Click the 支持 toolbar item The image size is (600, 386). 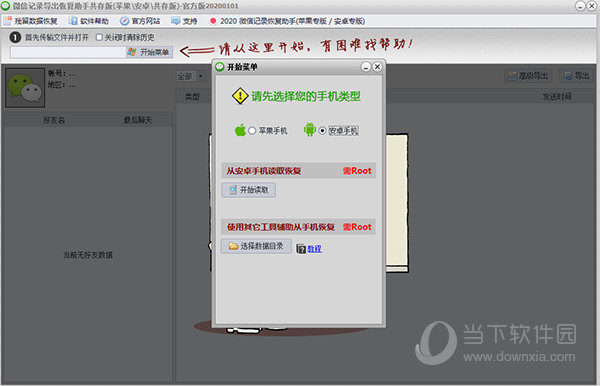(x=184, y=21)
